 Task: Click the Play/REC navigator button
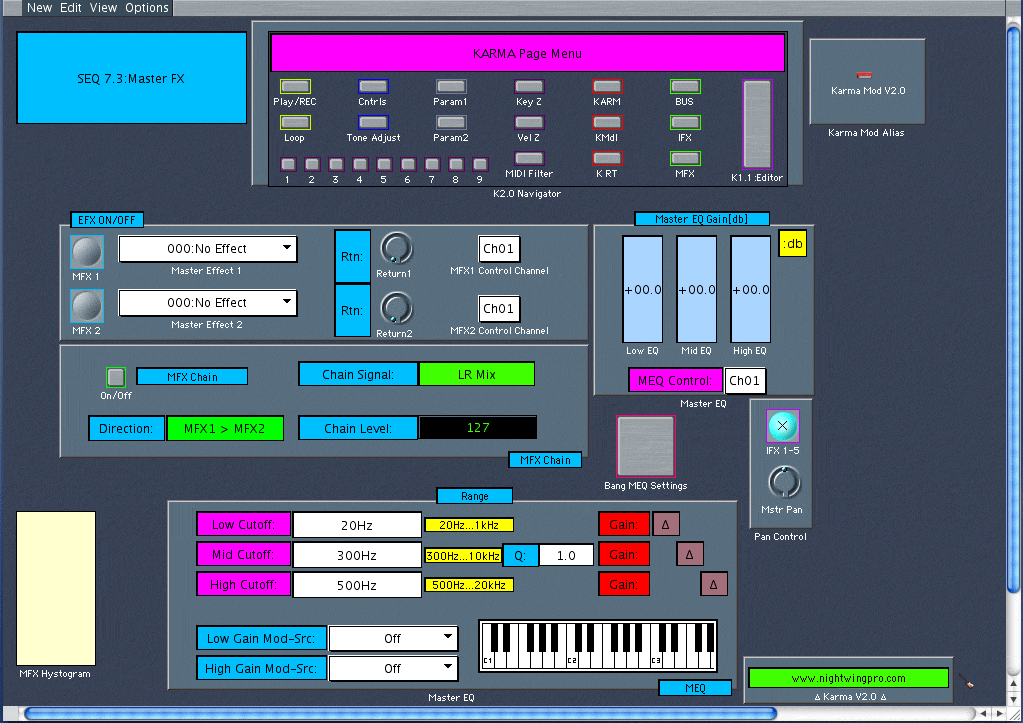click(x=295, y=87)
